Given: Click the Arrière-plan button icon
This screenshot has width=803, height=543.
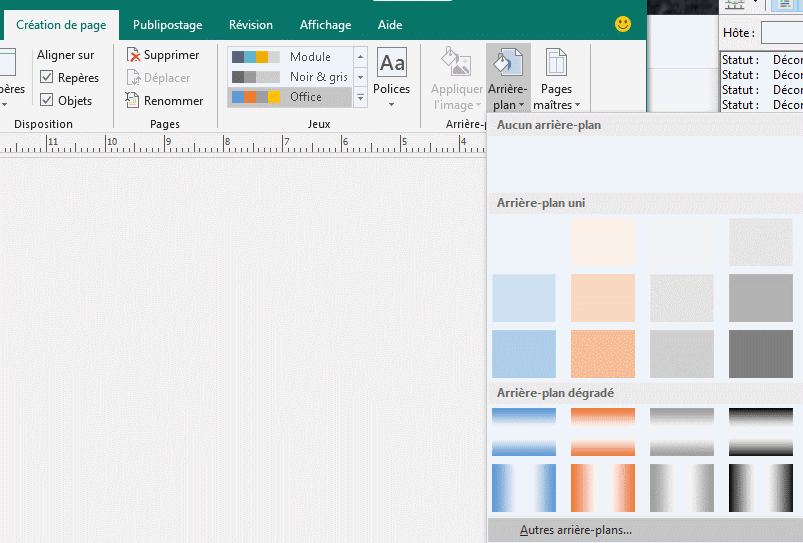Looking at the screenshot, I should point(508,64).
